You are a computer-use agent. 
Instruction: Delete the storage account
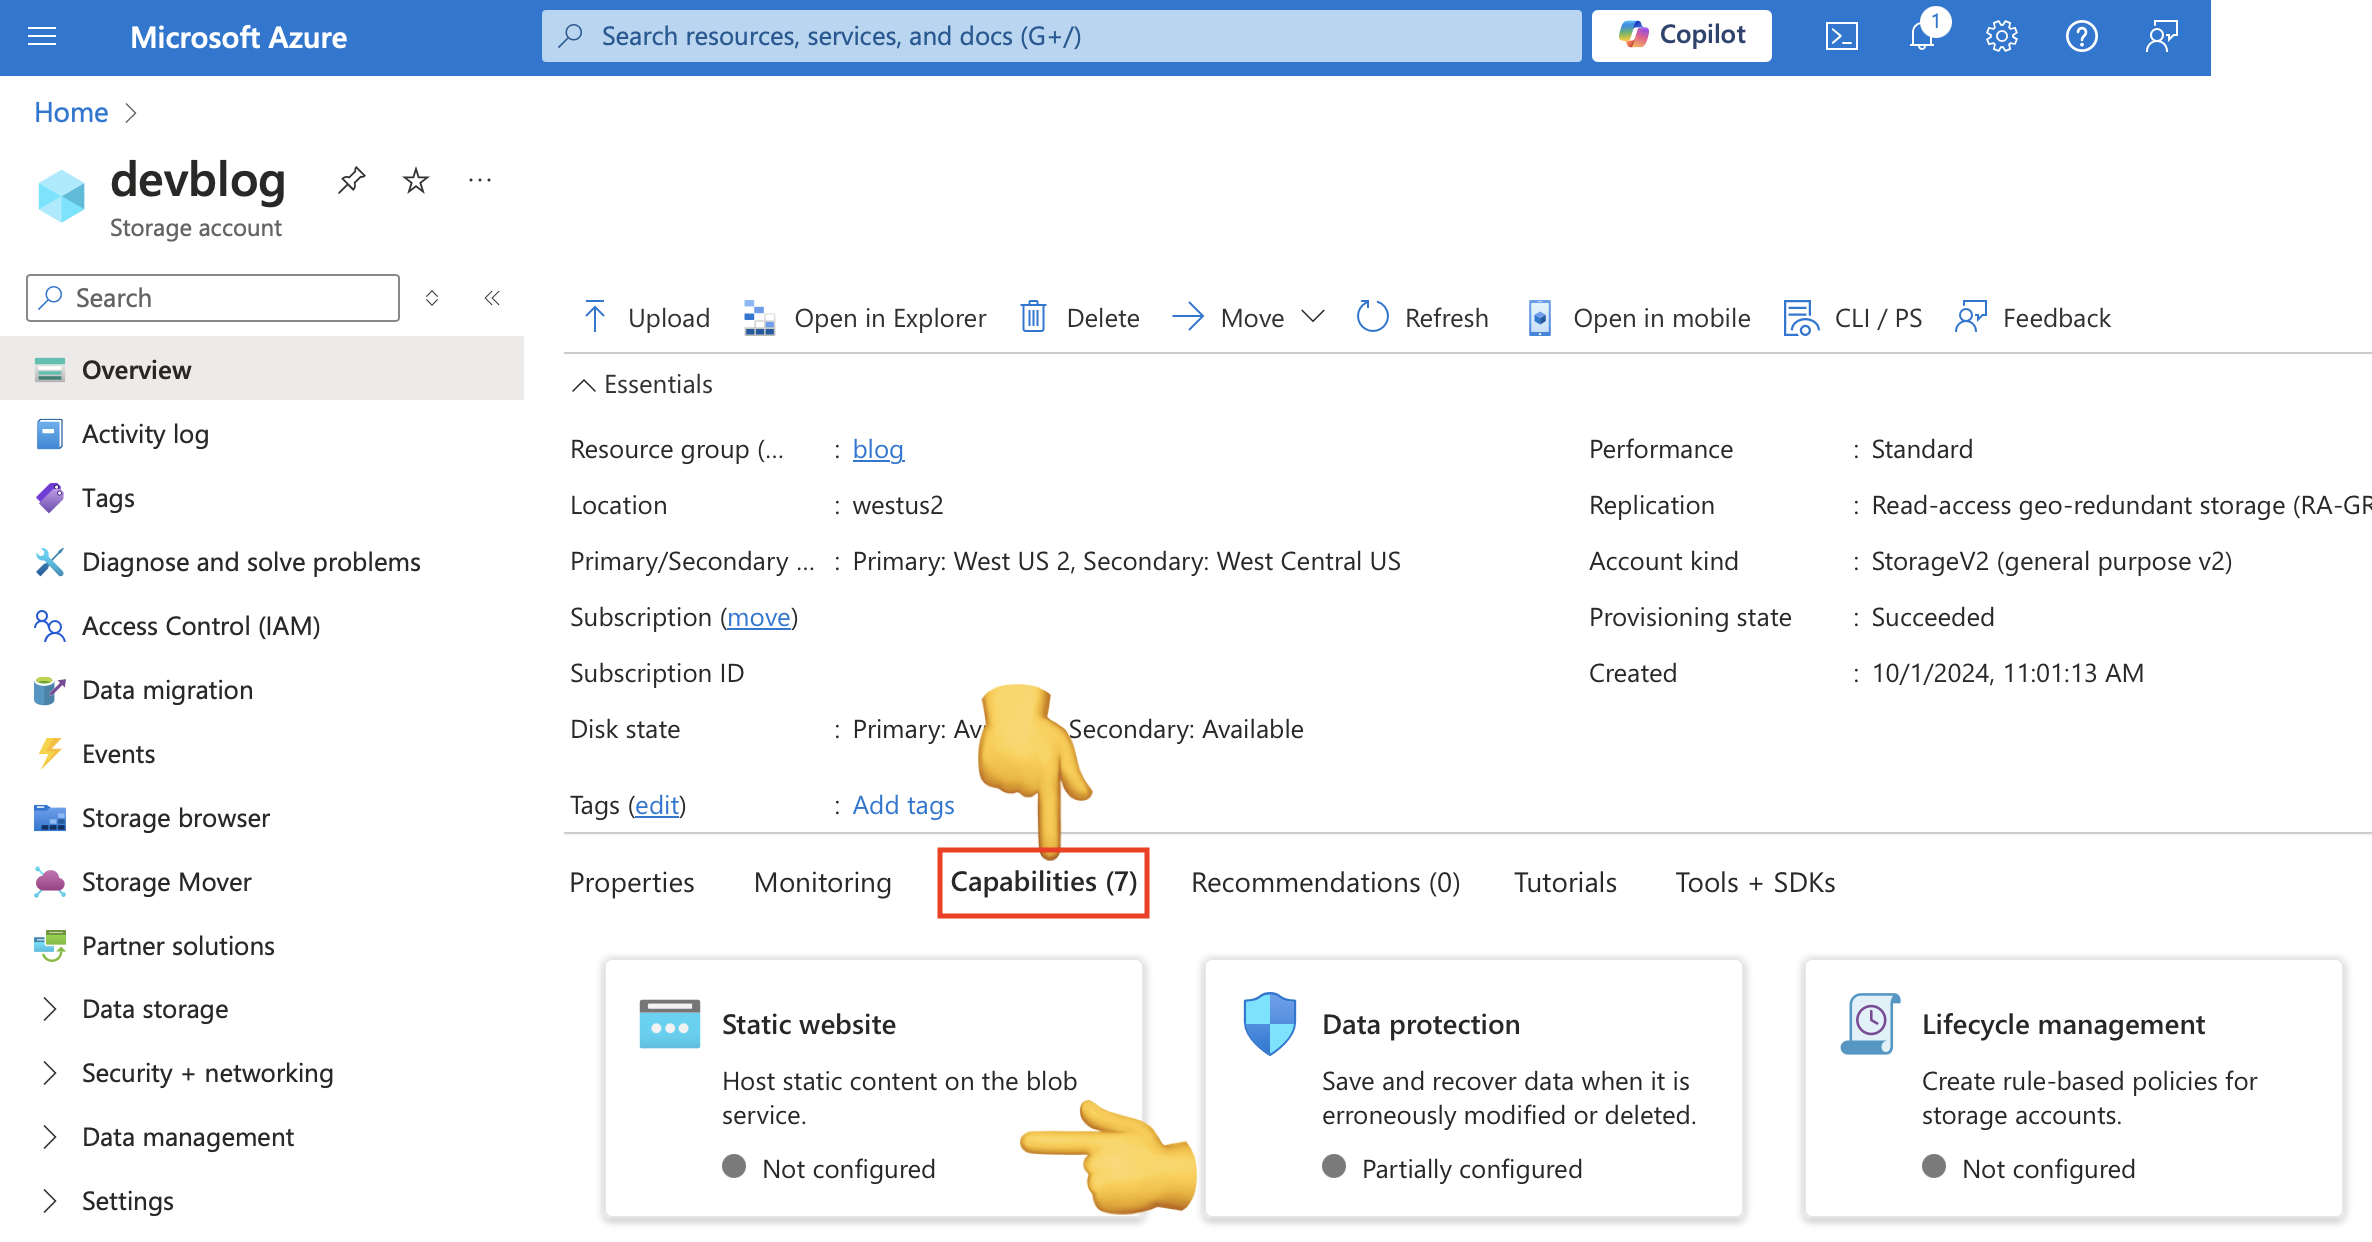pyautogui.click(x=1080, y=318)
